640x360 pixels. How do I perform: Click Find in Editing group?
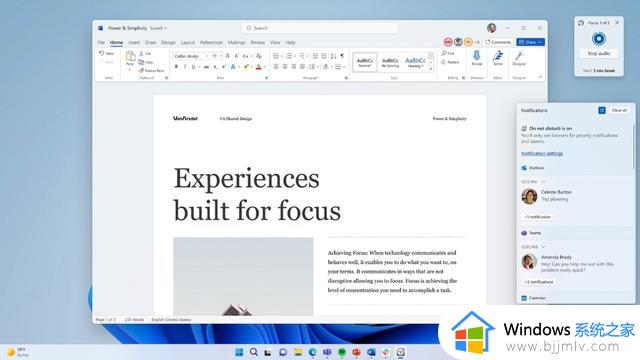448,53
